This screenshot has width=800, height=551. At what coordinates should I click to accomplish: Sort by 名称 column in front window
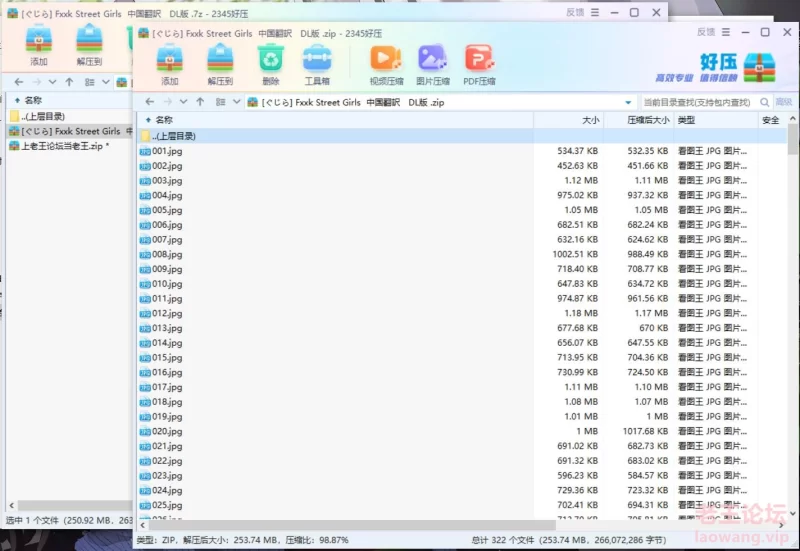click(x=164, y=120)
